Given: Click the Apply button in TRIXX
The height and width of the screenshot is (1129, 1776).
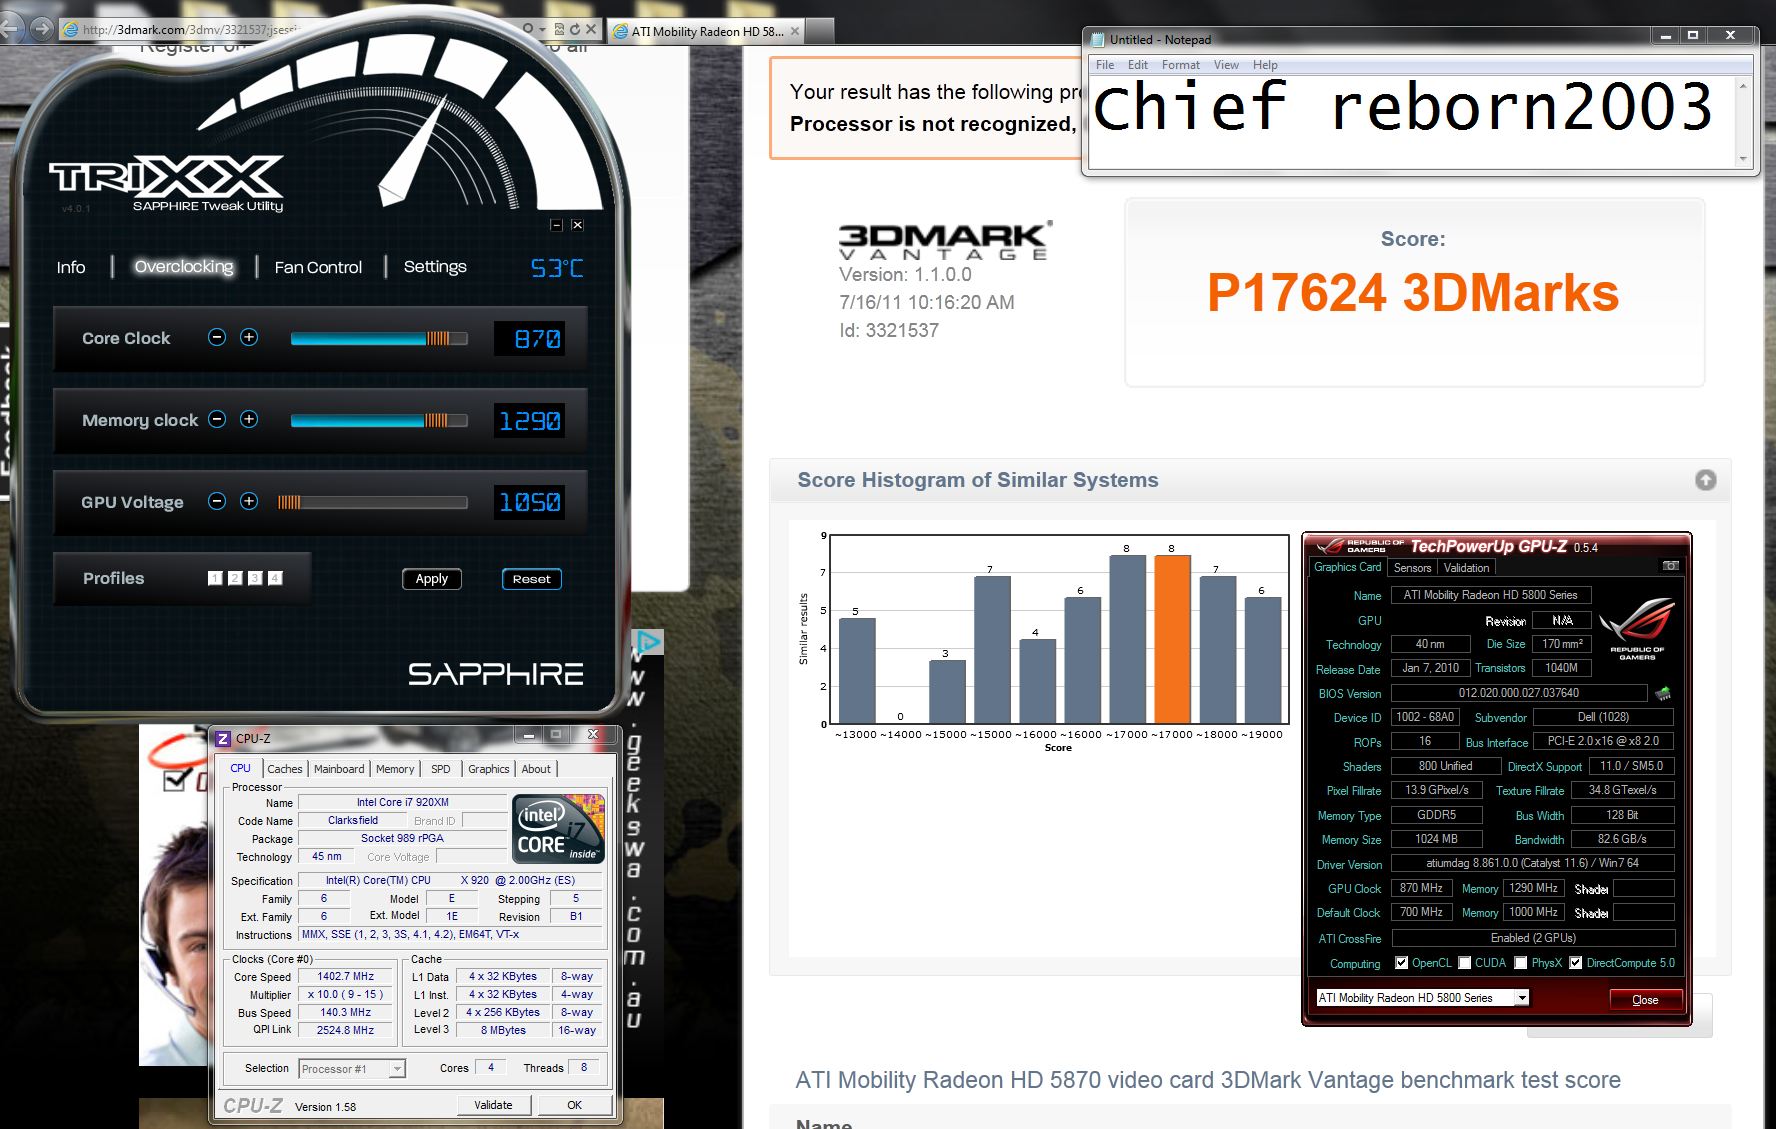Looking at the screenshot, I should click(x=432, y=578).
